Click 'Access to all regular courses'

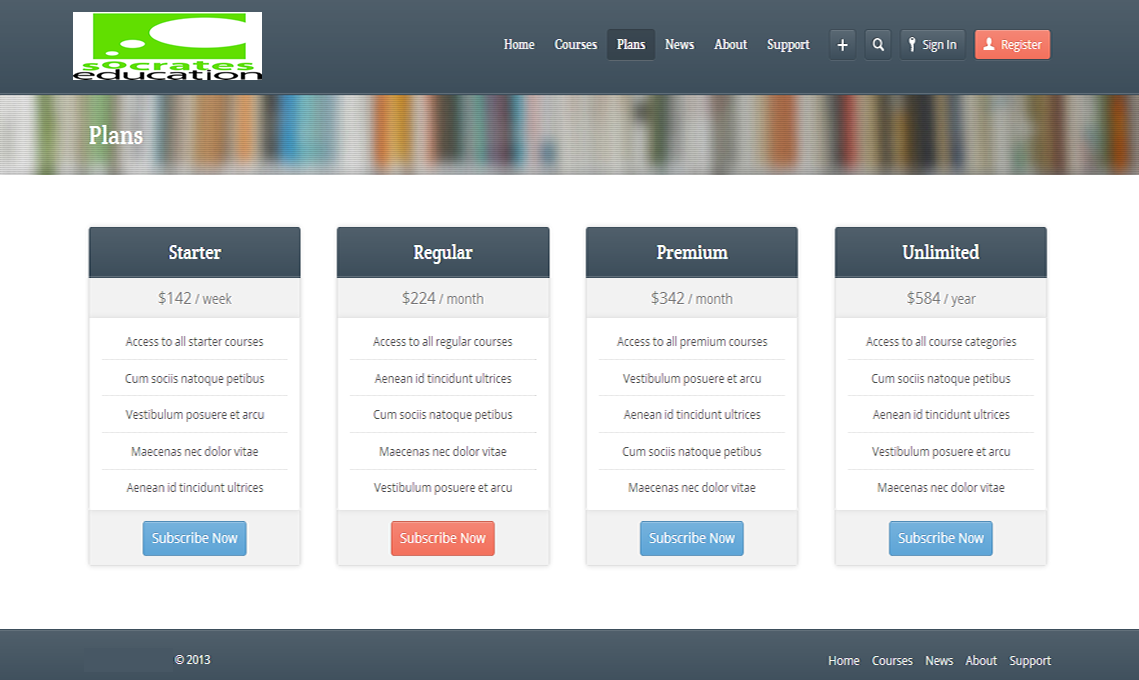(x=443, y=341)
